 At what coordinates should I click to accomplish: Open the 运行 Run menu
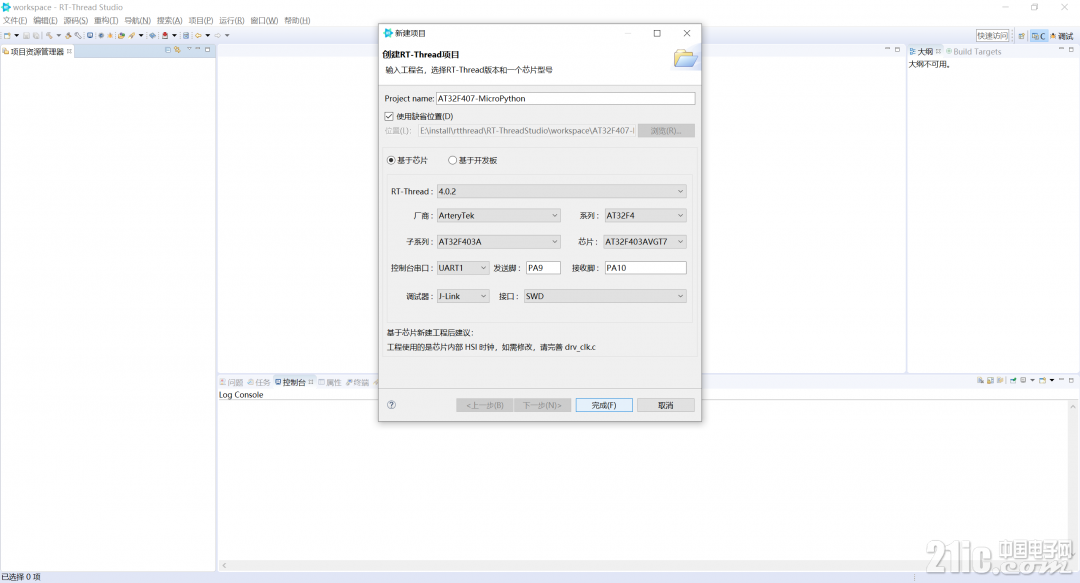click(231, 21)
